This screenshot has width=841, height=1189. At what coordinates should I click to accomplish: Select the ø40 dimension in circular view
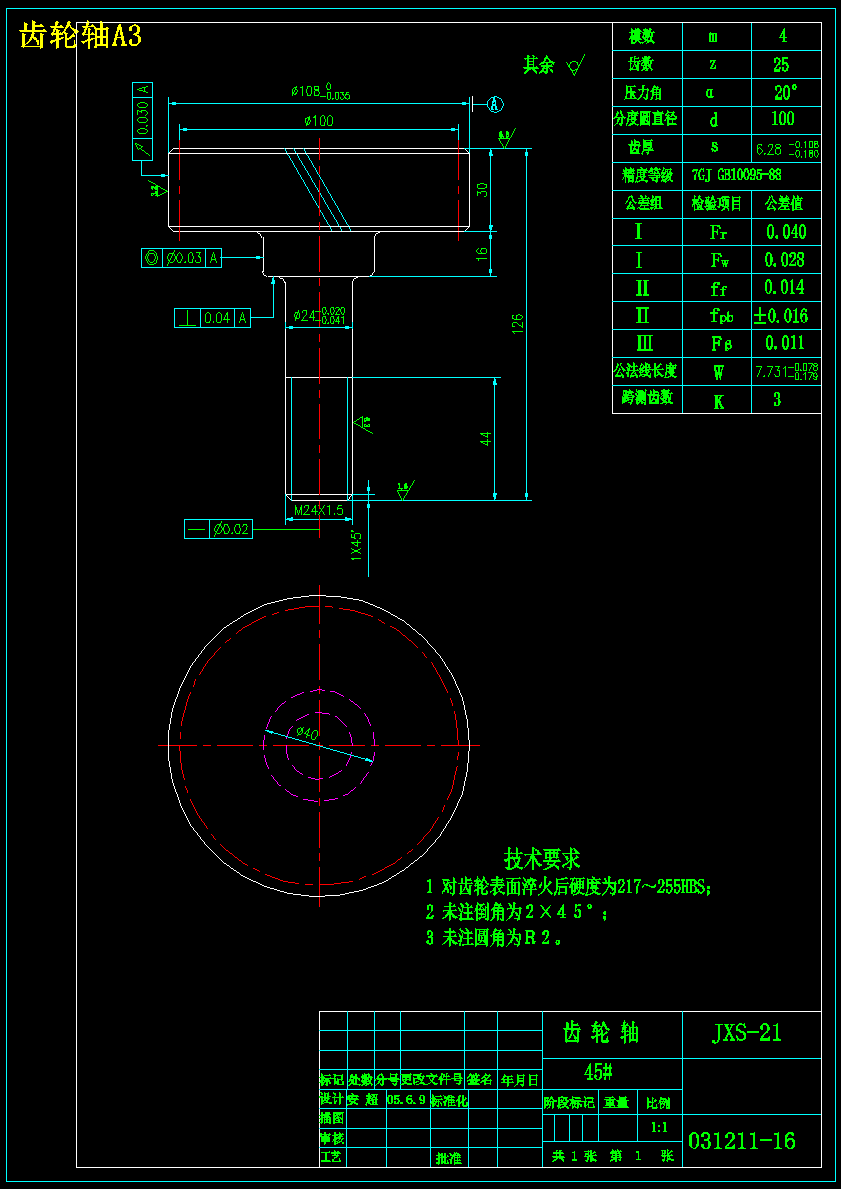(x=306, y=732)
